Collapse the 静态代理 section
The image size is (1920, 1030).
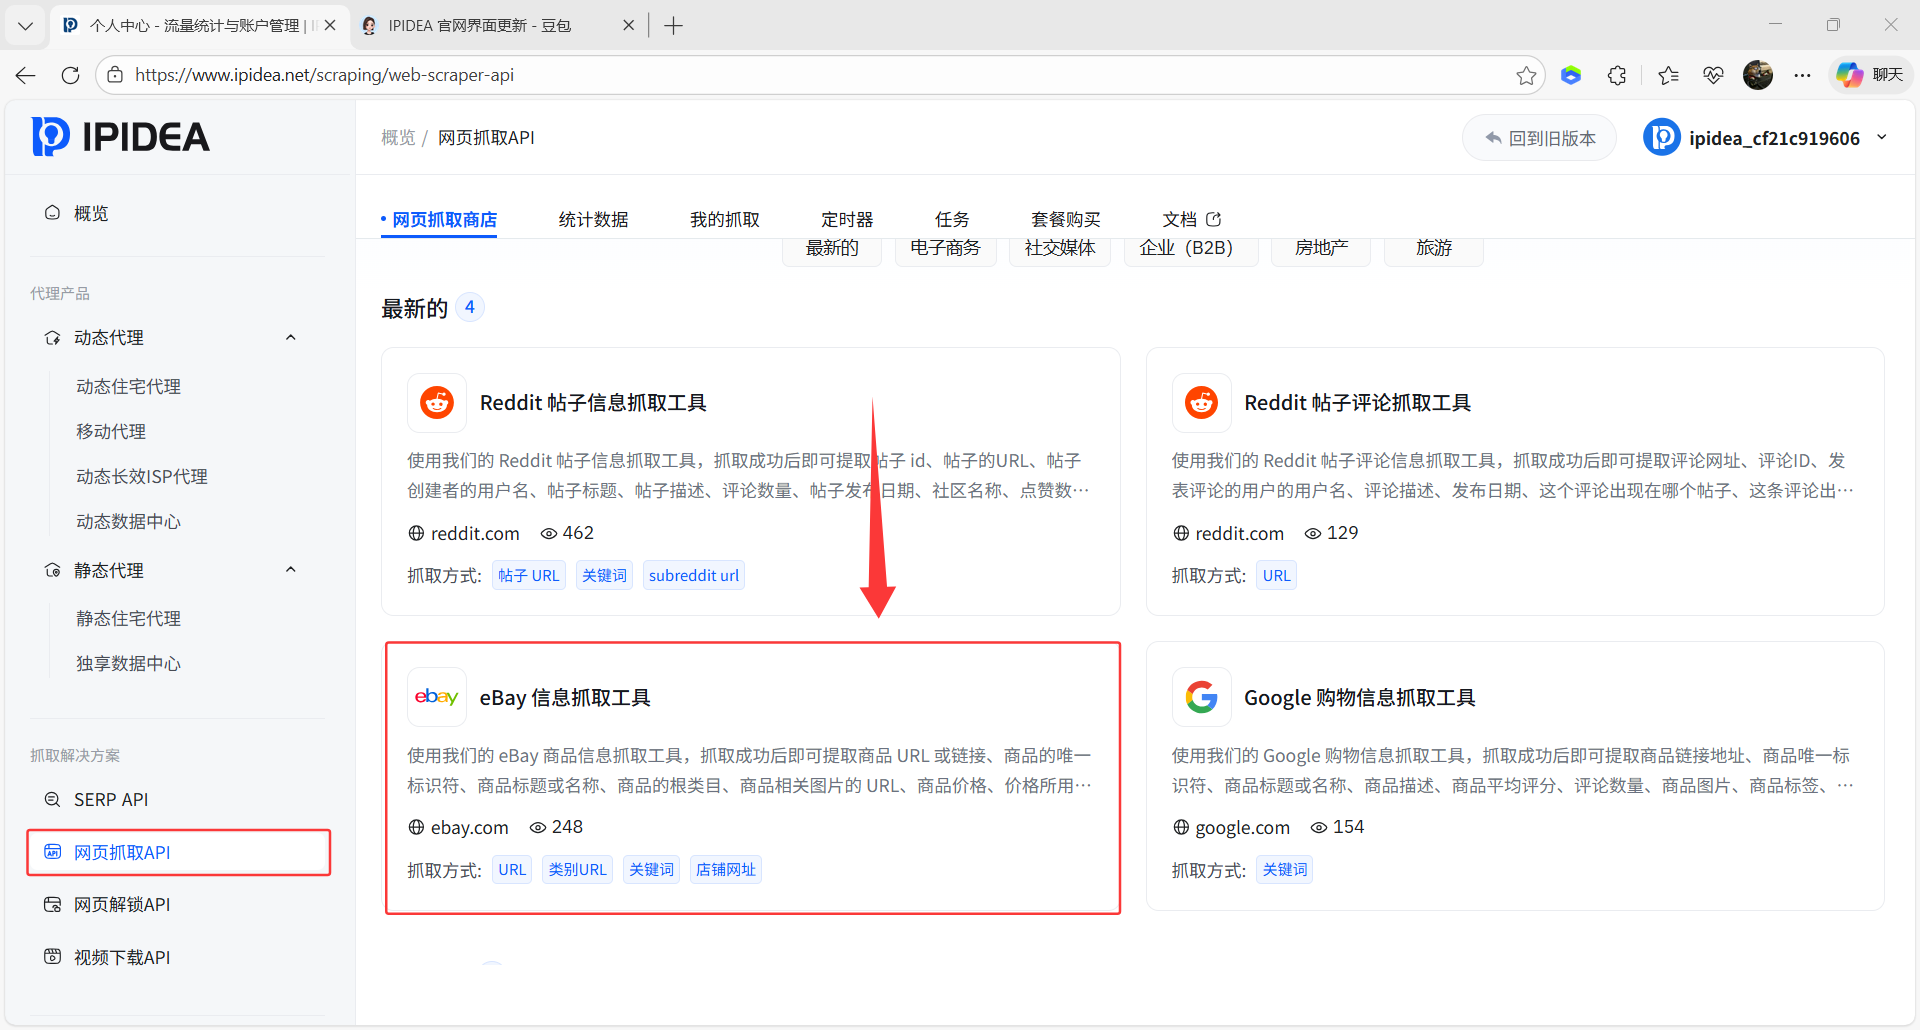[291, 571]
